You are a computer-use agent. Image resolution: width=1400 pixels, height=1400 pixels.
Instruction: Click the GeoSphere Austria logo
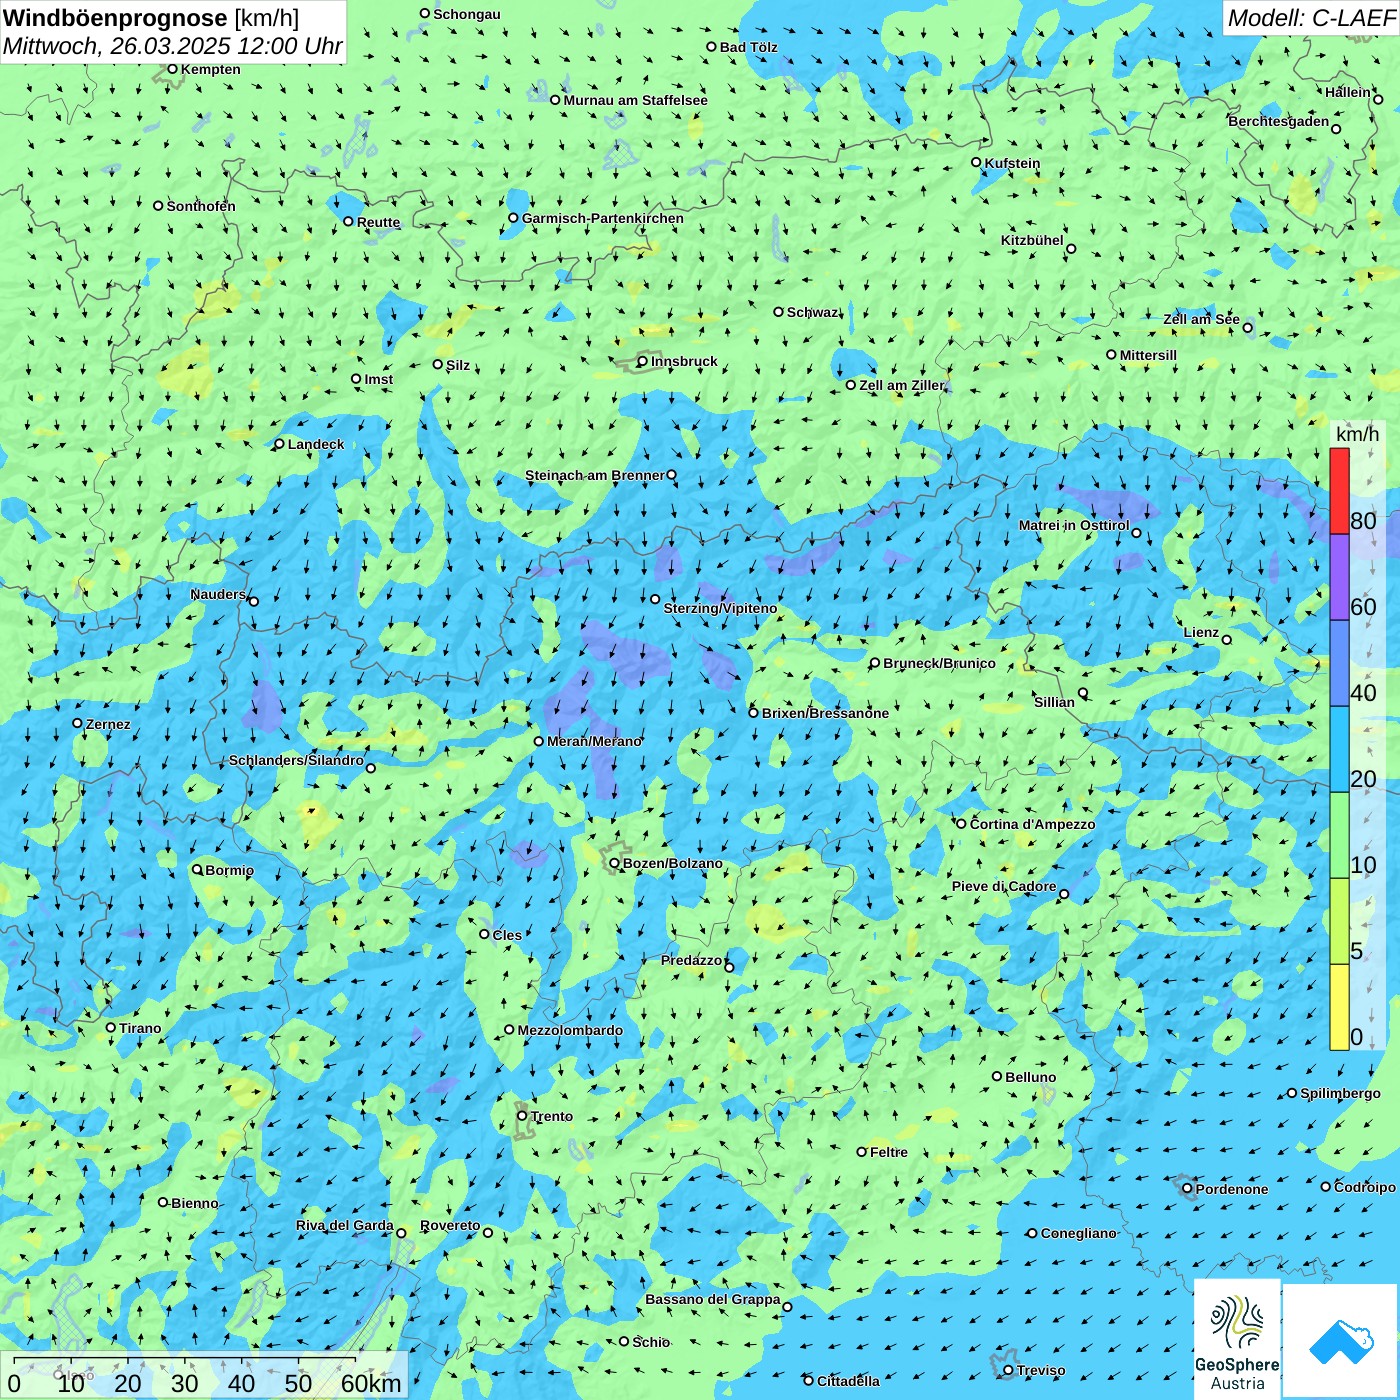pos(1237,1338)
